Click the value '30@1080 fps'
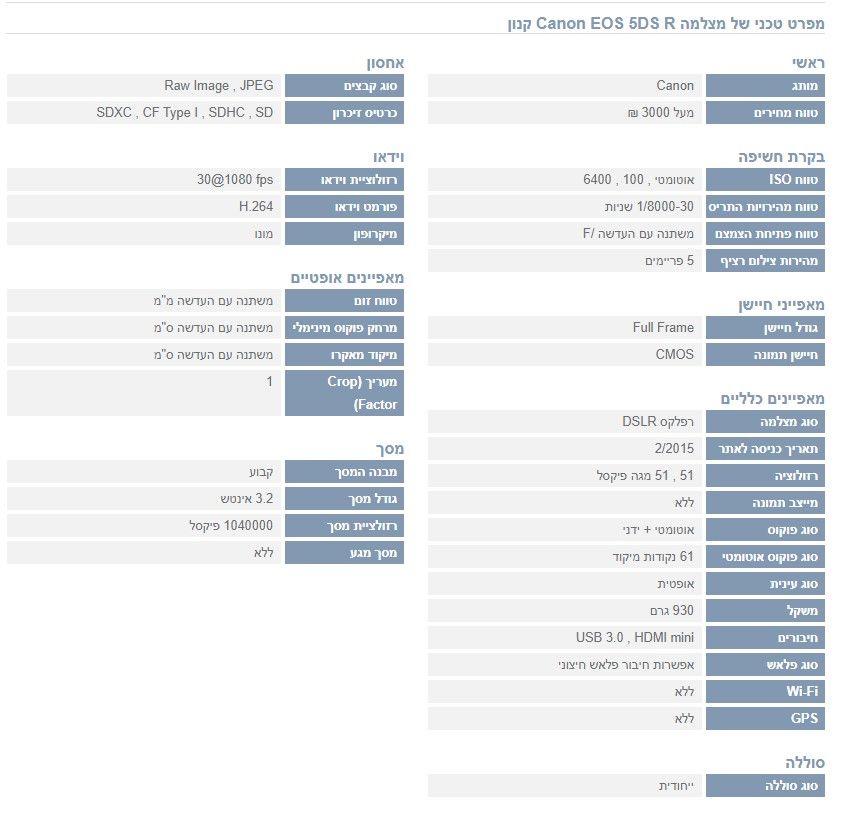Screen dimensions: 846x815 tap(235, 180)
